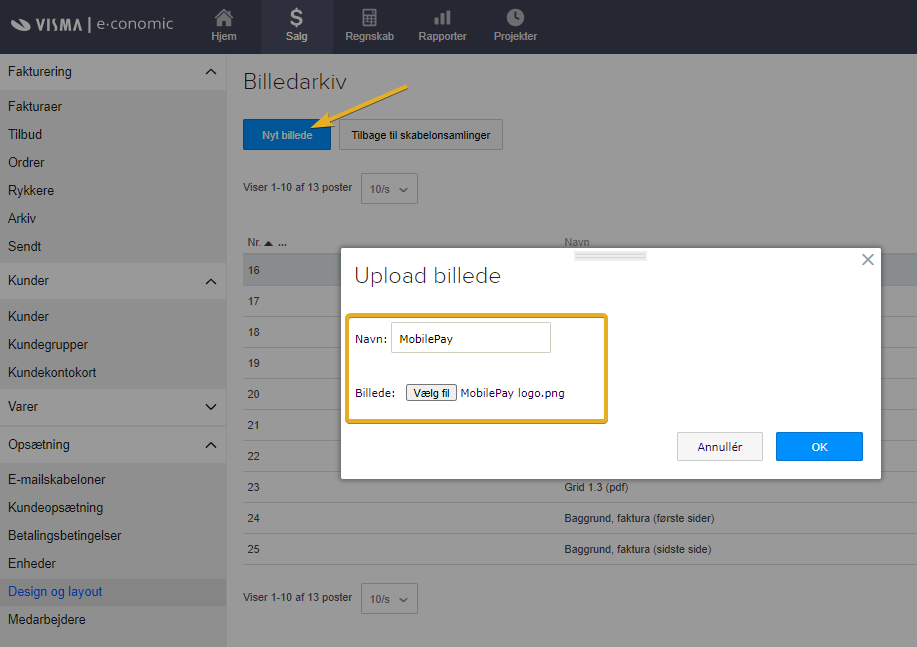The width and height of the screenshot is (917, 647).
Task: Go to Fakturaer in sidebar
Action: (x=35, y=106)
